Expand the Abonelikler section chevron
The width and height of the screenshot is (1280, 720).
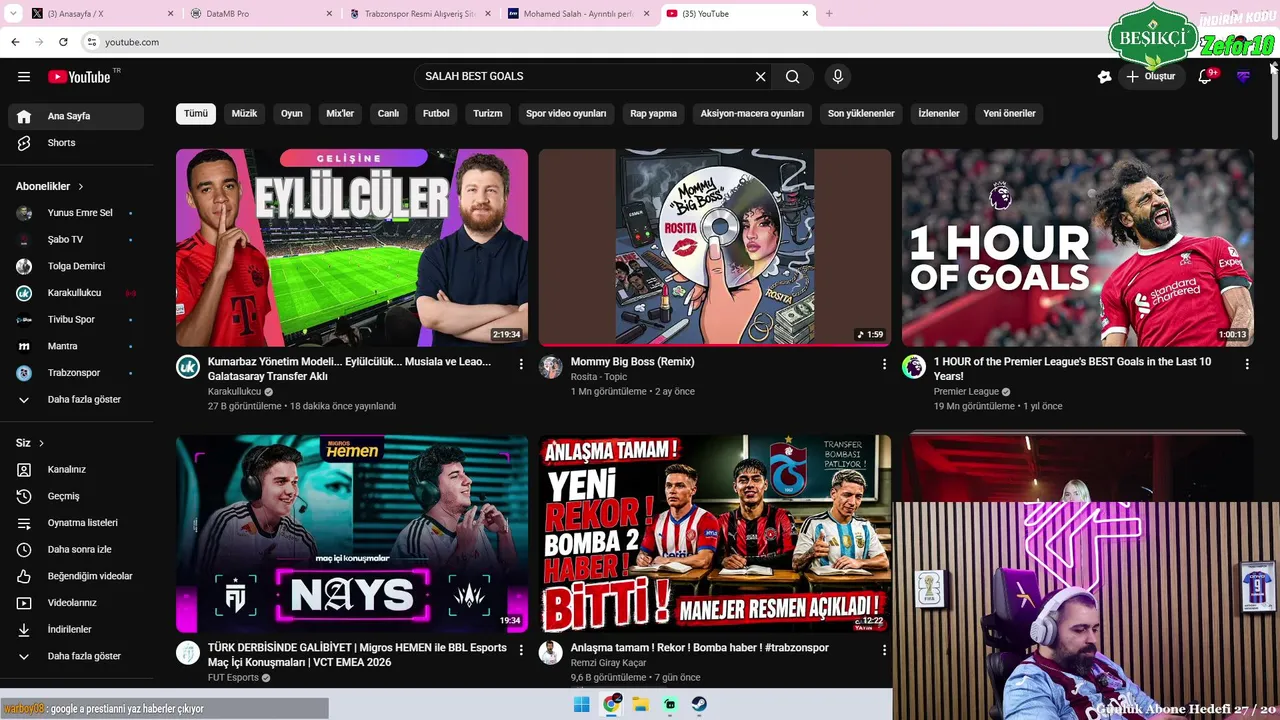(81, 187)
